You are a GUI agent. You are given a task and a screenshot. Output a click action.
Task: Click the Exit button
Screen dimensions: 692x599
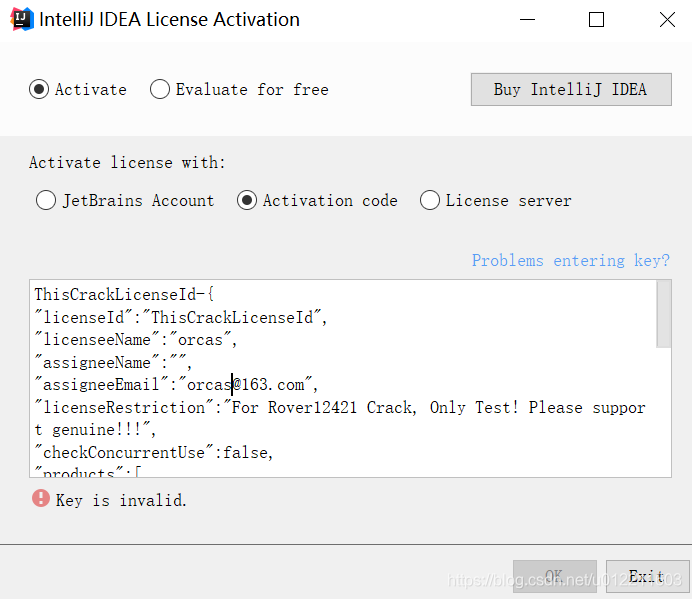[647, 576]
